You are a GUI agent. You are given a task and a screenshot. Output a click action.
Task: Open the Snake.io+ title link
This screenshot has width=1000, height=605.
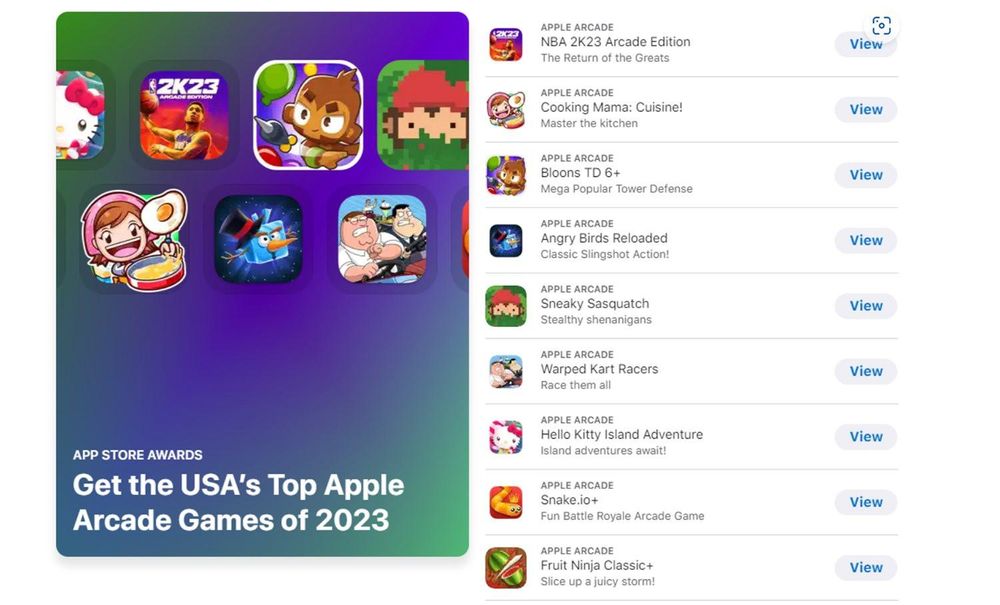pyautogui.click(x=570, y=500)
